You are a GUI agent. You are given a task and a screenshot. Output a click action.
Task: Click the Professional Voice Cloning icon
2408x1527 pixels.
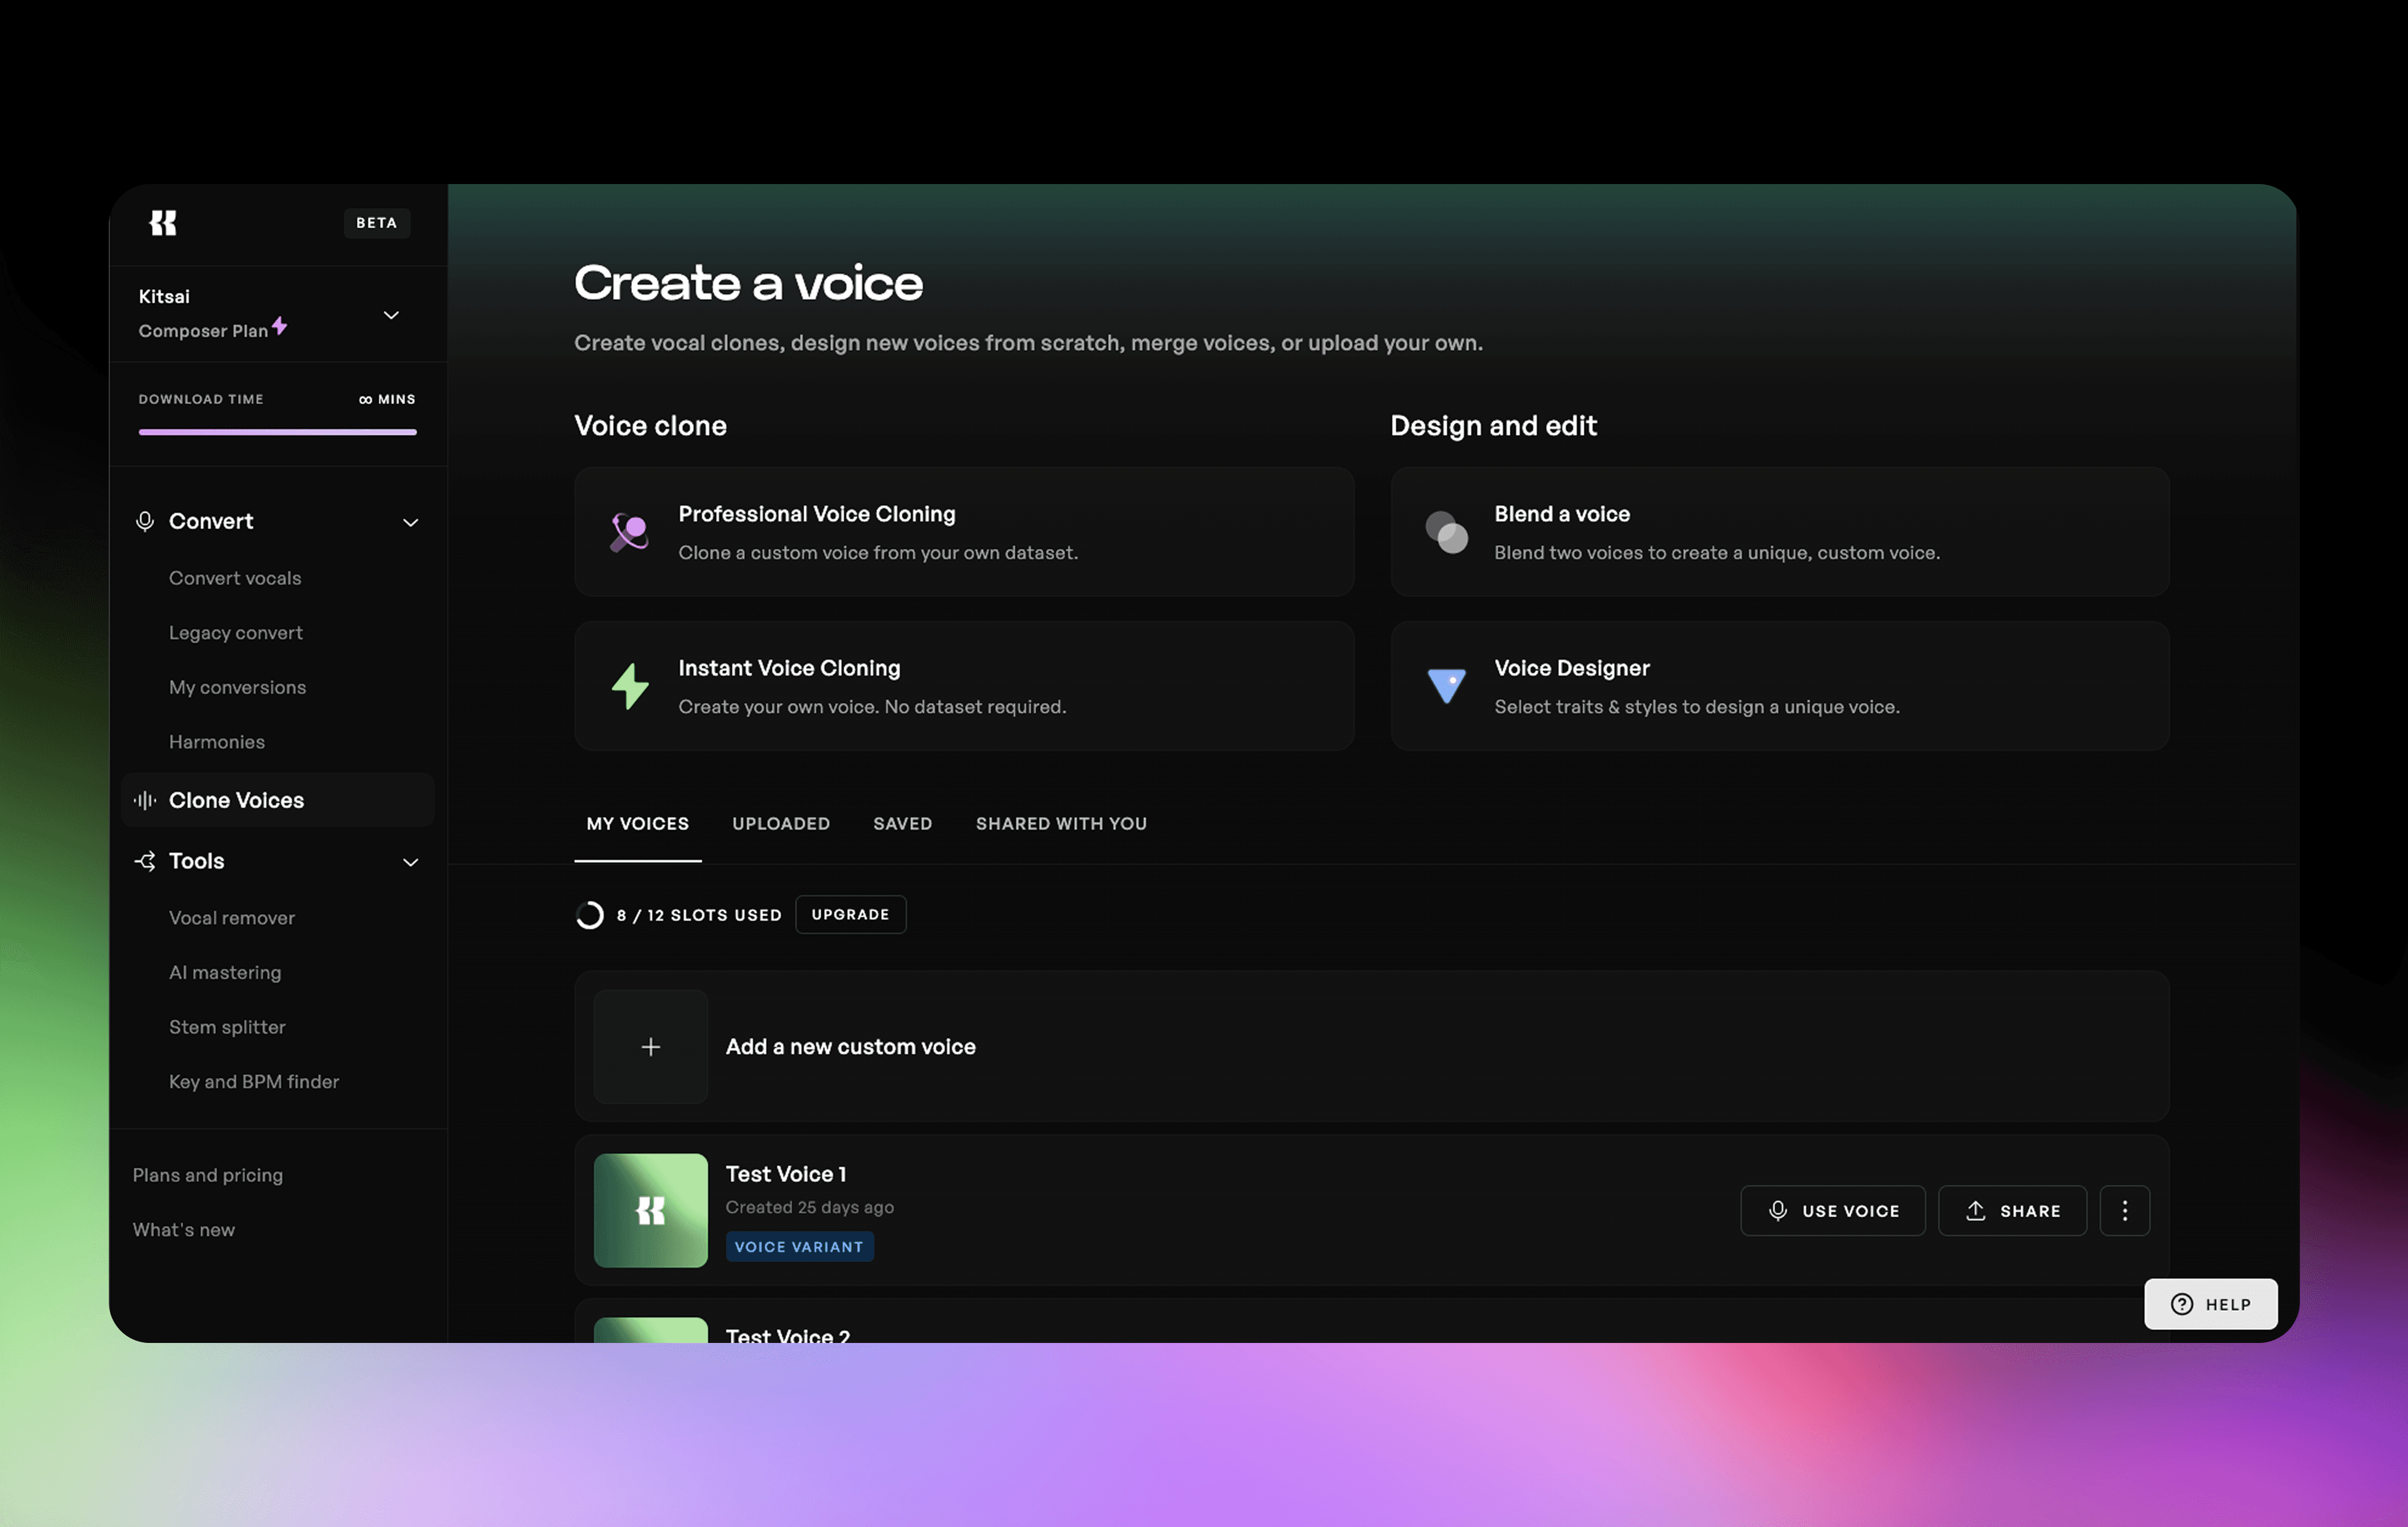[630, 532]
